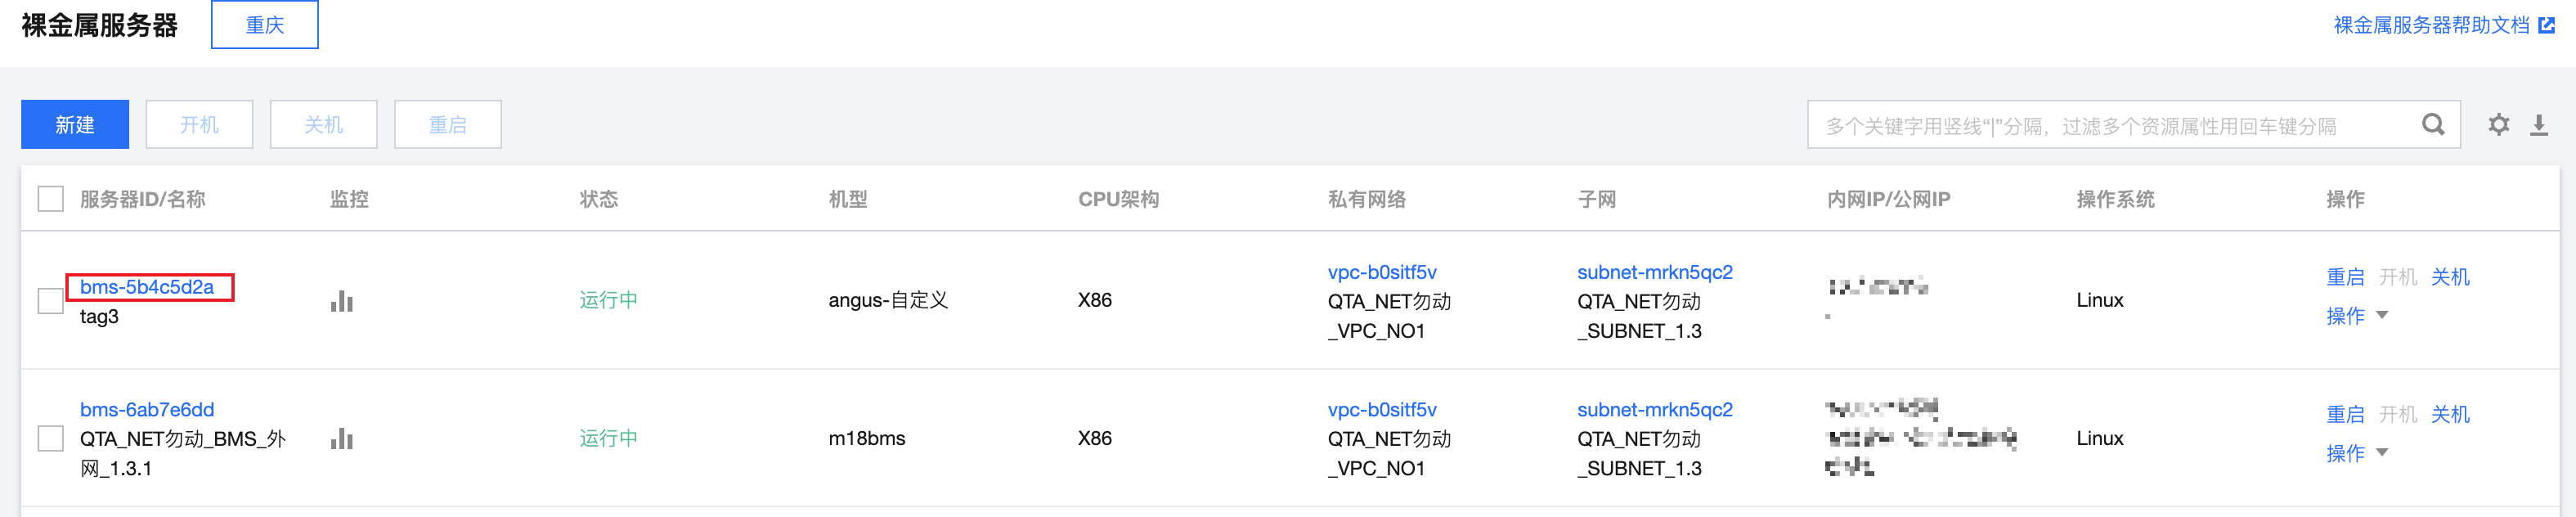Viewport: 2576px width, 517px height.
Task: Click the 重启 toolbar button
Action: click(448, 125)
